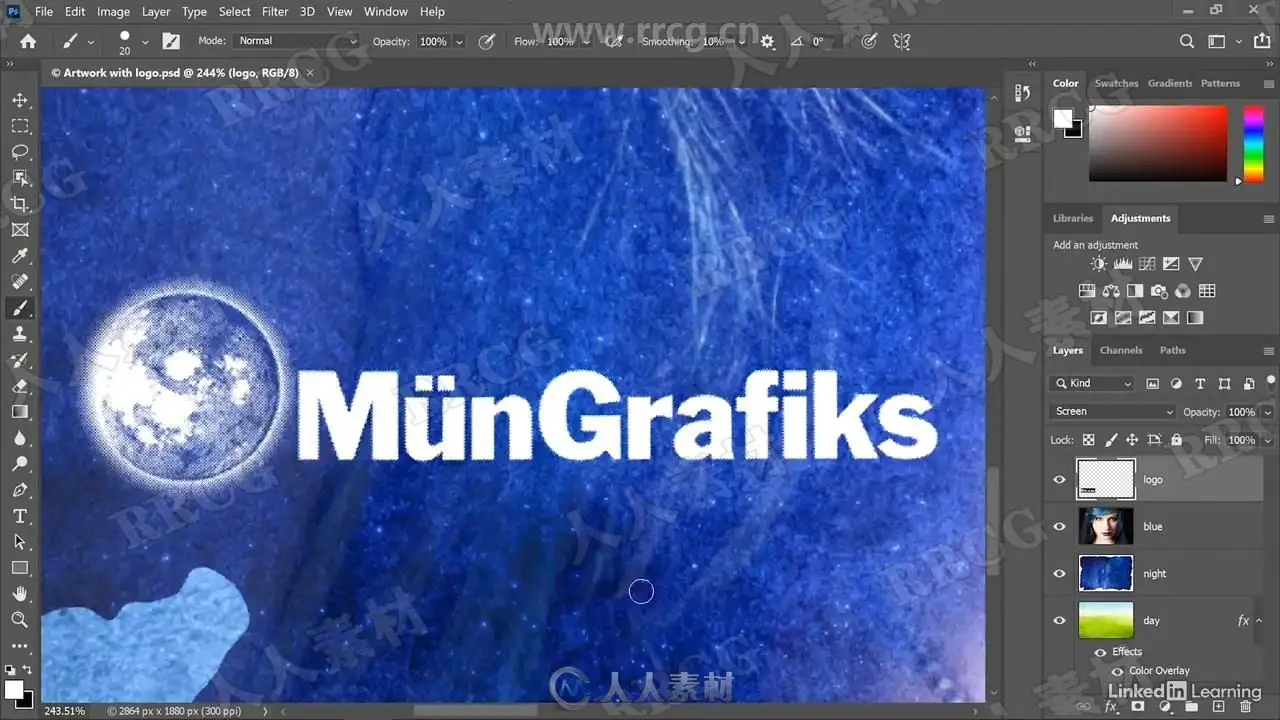The width and height of the screenshot is (1280, 720).
Task: Pick a color in the red color field
Action: (1158, 143)
